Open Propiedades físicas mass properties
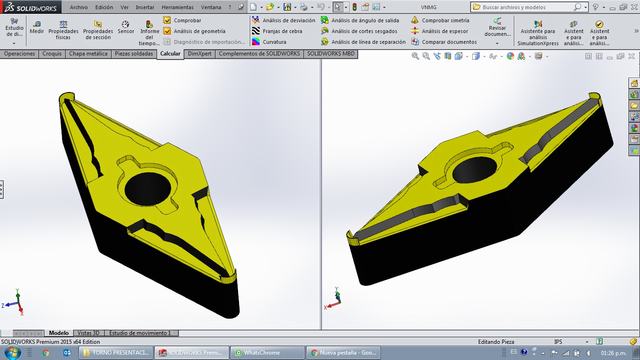640x360 pixels. coord(63,30)
